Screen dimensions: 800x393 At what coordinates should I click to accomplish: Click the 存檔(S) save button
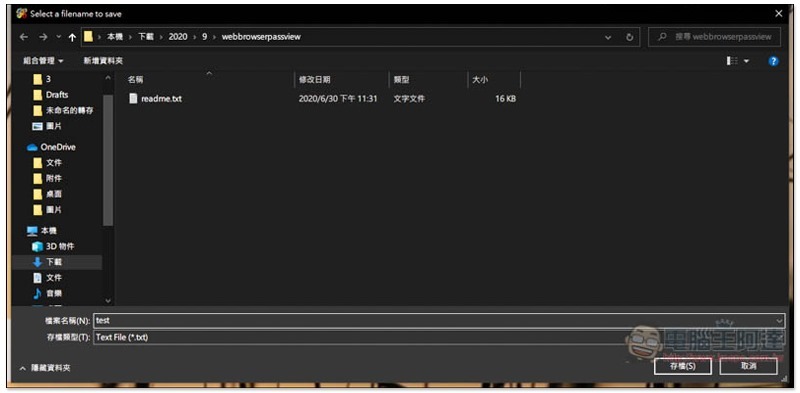(683, 366)
